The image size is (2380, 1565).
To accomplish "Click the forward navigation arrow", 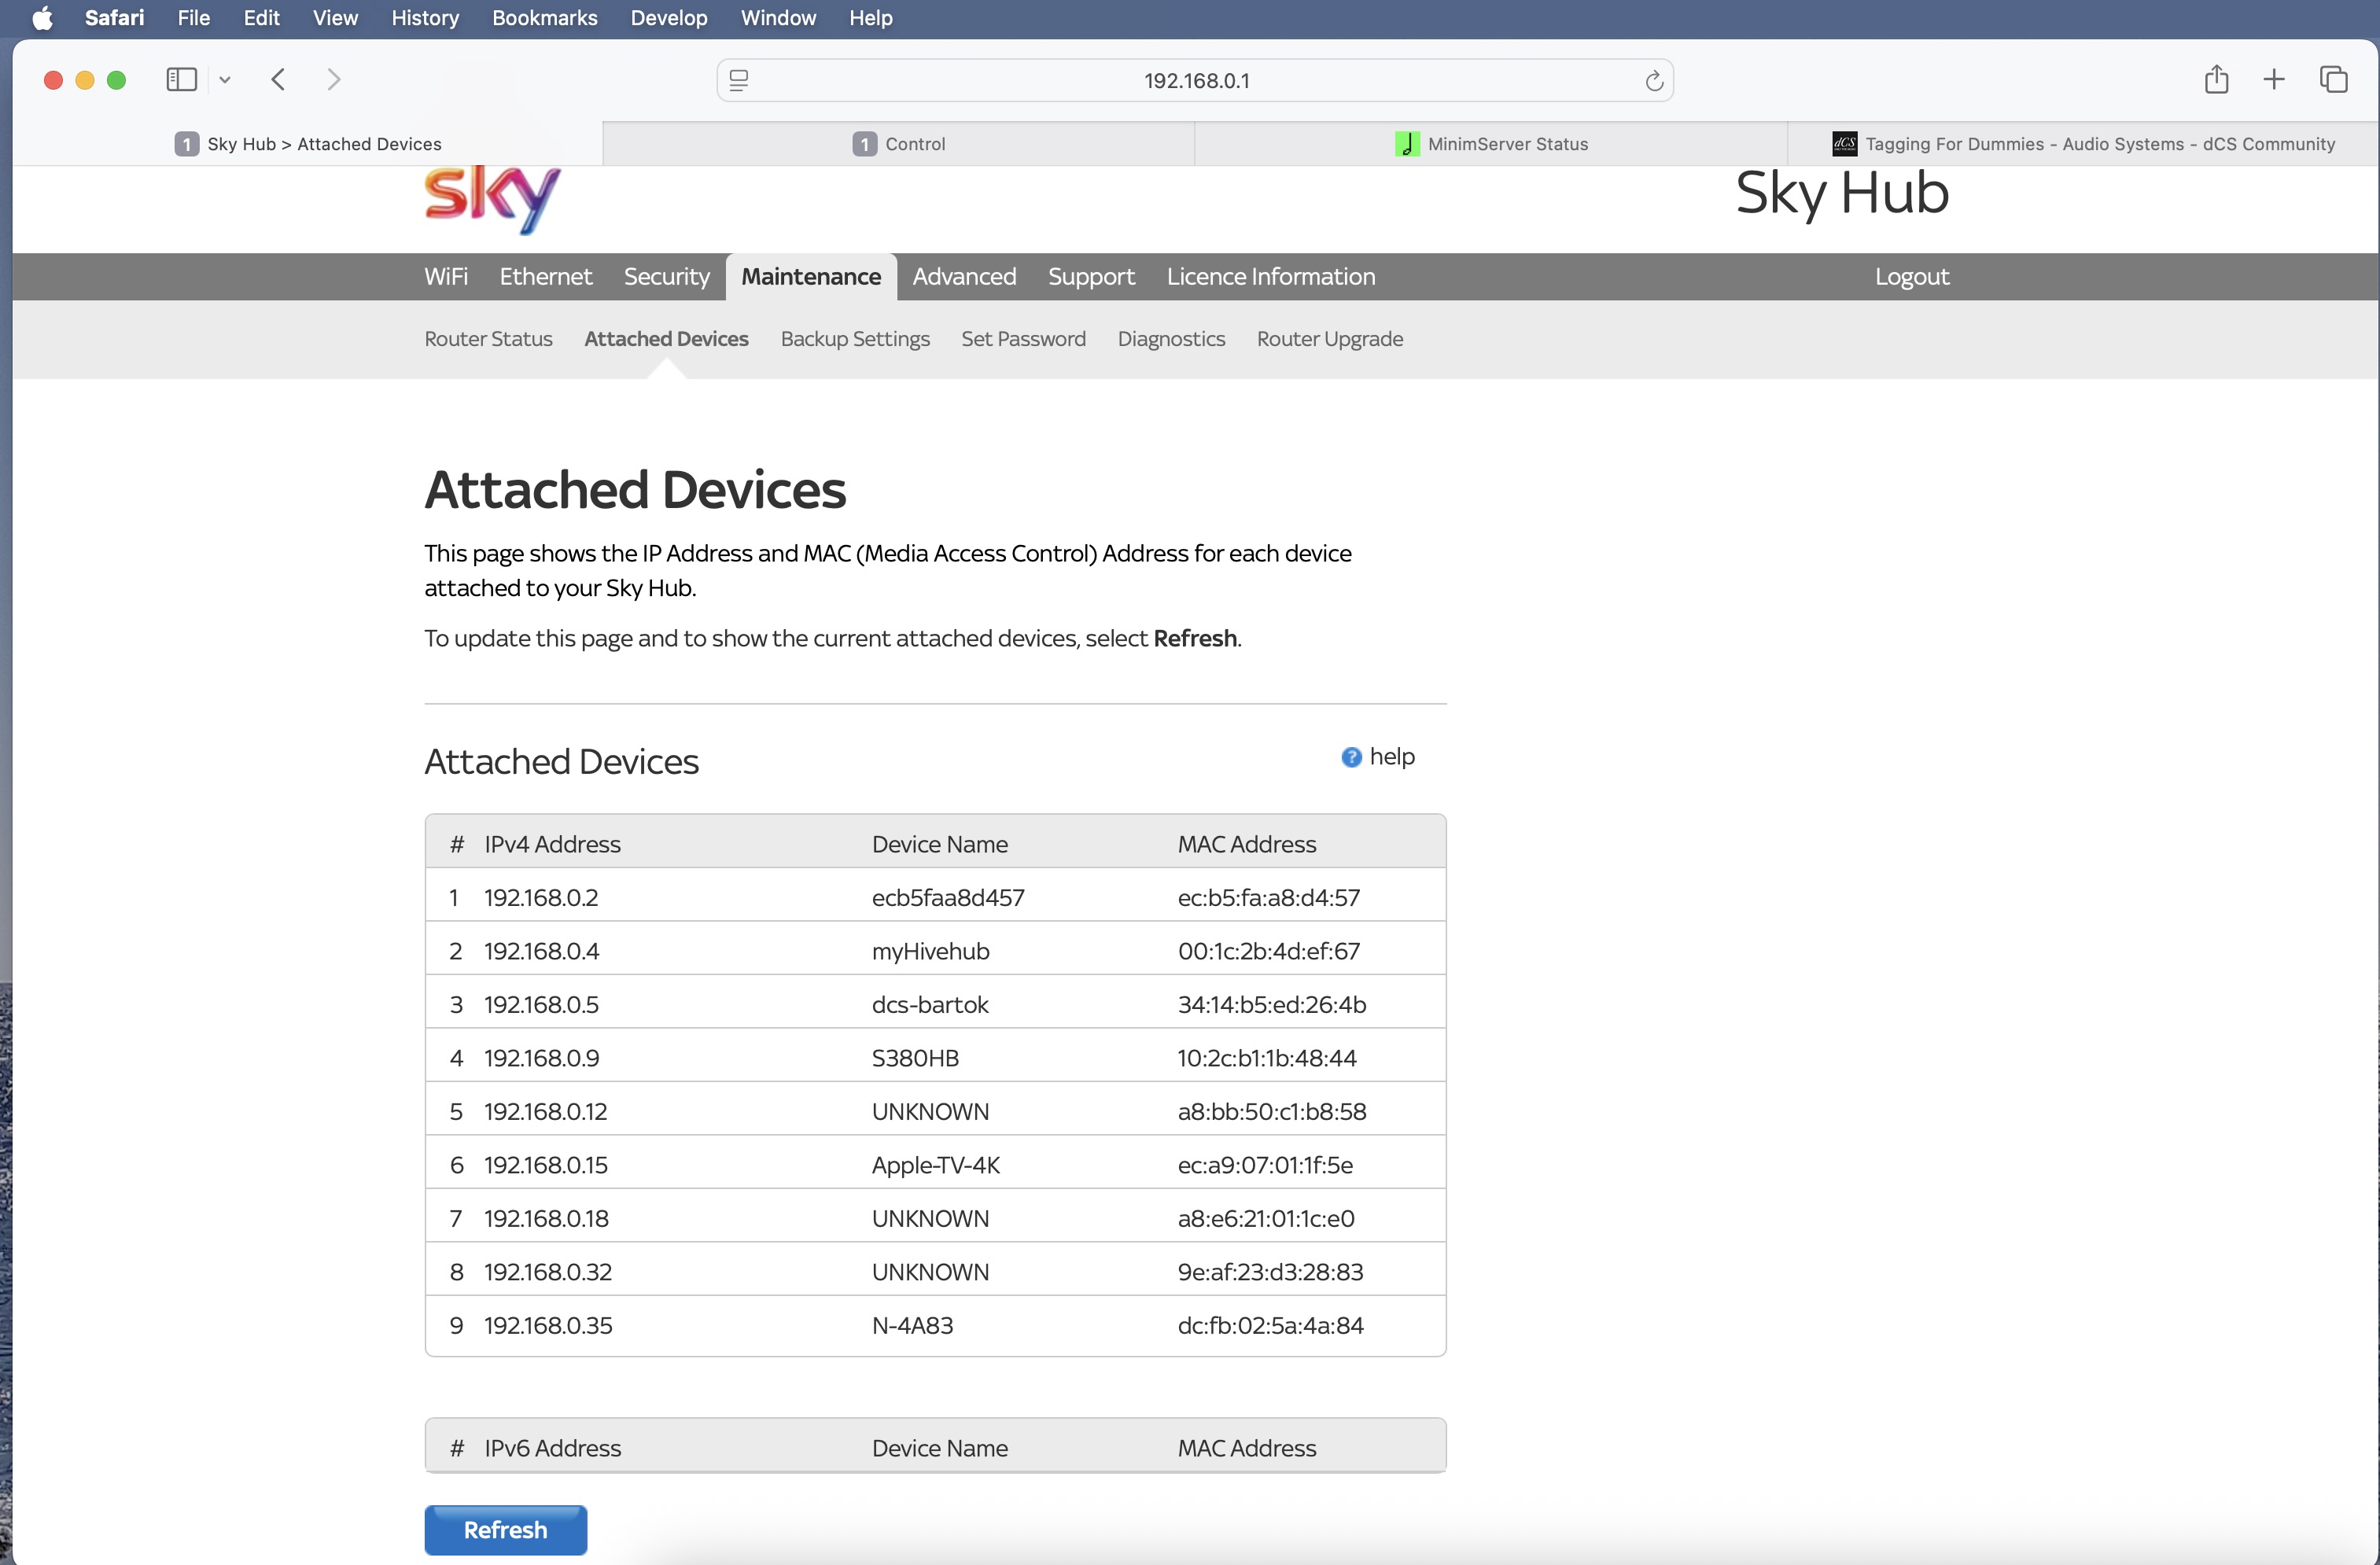I will click(x=334, y=79).
